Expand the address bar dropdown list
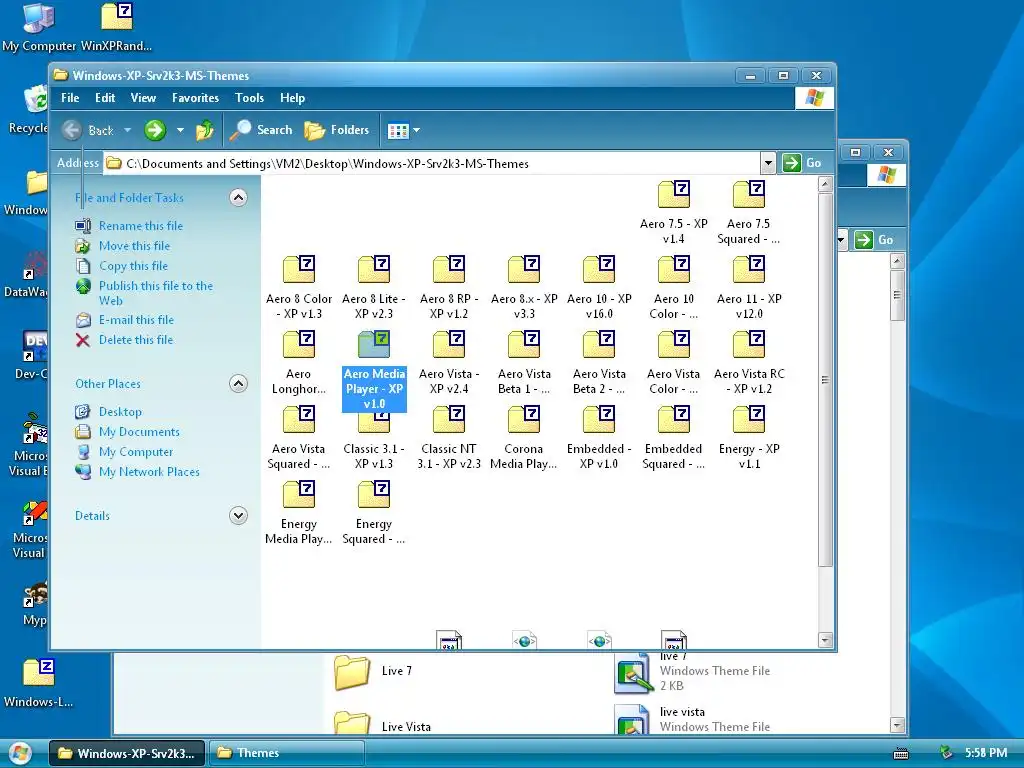Image resolution: width=1024 pixels, height=768 pixels. point(768,163)
